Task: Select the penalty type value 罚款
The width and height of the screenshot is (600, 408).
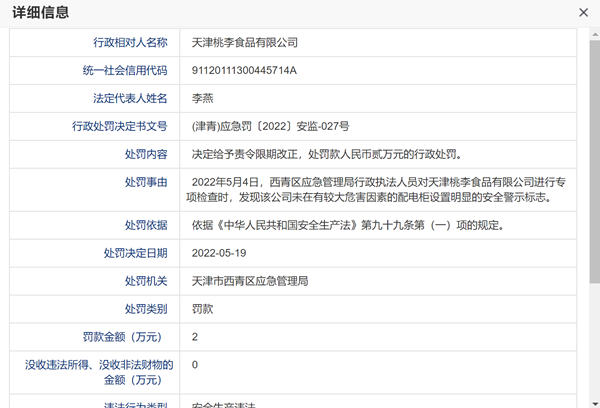Action: pyautogui.click(x=202, y=309)
